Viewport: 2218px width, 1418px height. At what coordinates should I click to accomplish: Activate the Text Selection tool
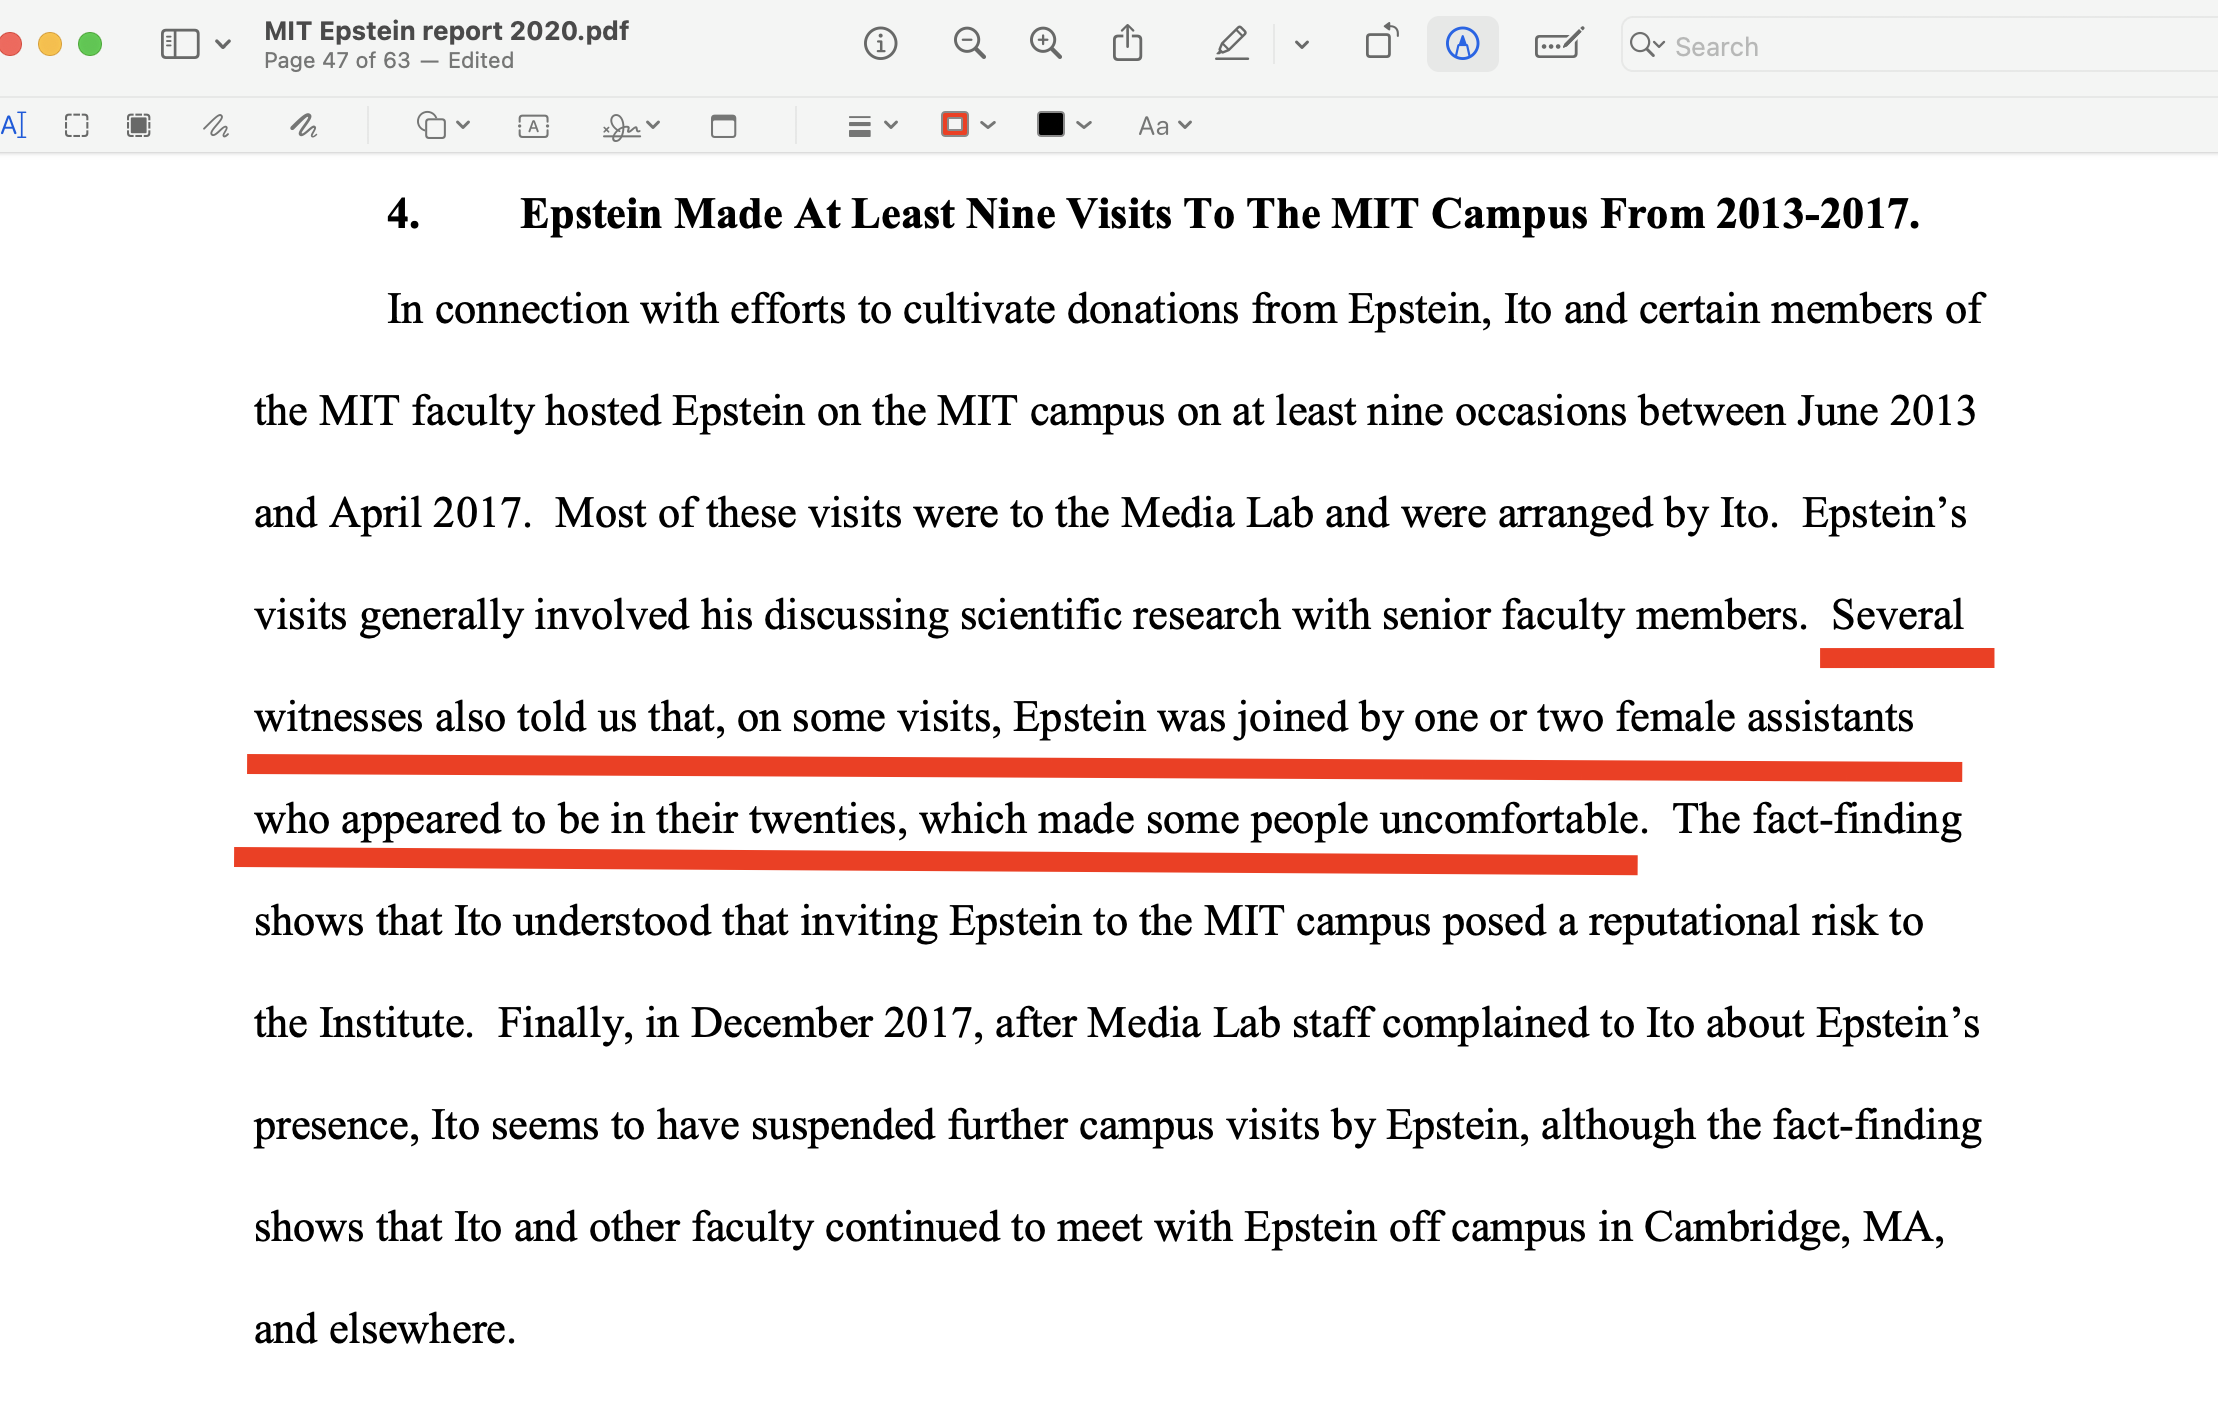[14, 126]
